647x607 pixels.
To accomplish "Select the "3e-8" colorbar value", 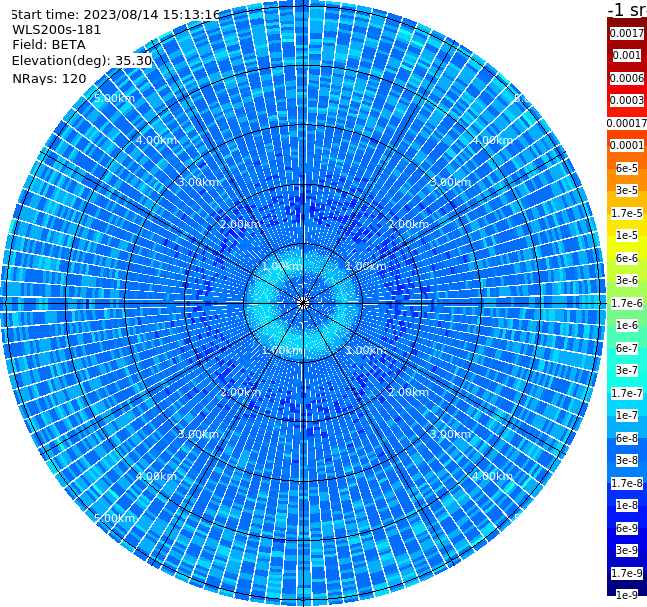I will [627, 460].
